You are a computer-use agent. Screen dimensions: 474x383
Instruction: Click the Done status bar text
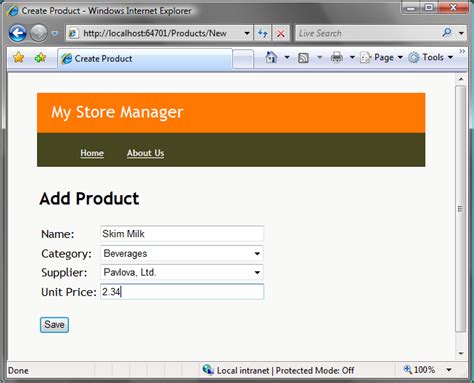(18, 370)
